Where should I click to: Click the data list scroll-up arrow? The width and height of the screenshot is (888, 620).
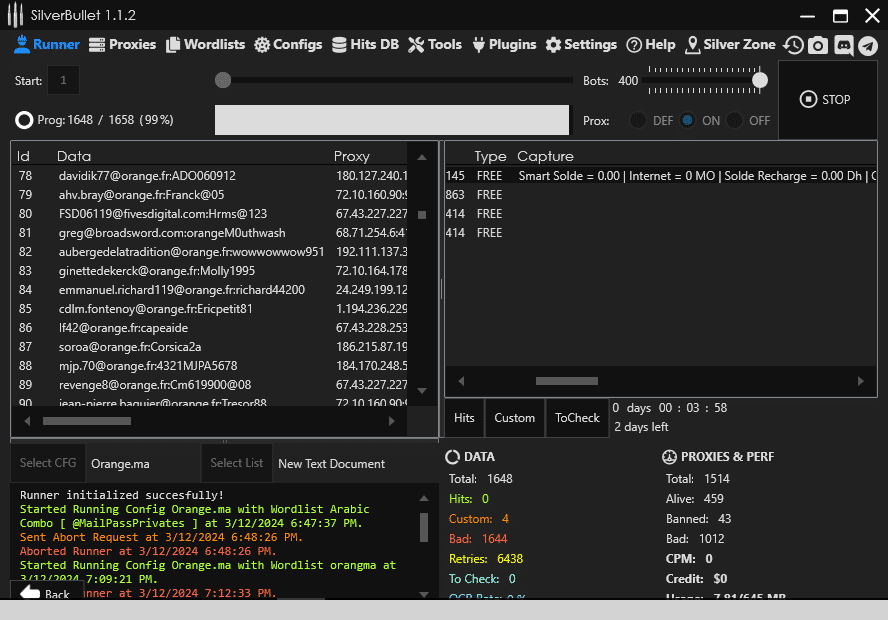[422, 156]
